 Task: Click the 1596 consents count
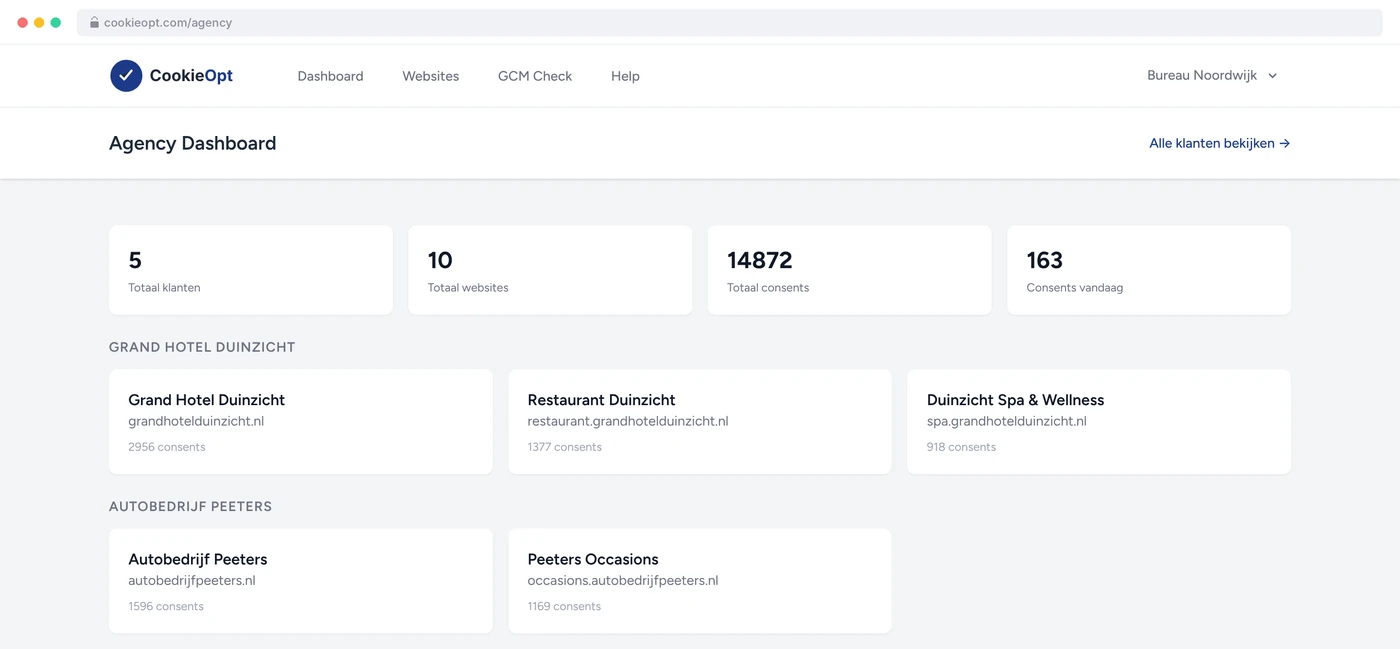pyautogui.click(x=166, y=606)
